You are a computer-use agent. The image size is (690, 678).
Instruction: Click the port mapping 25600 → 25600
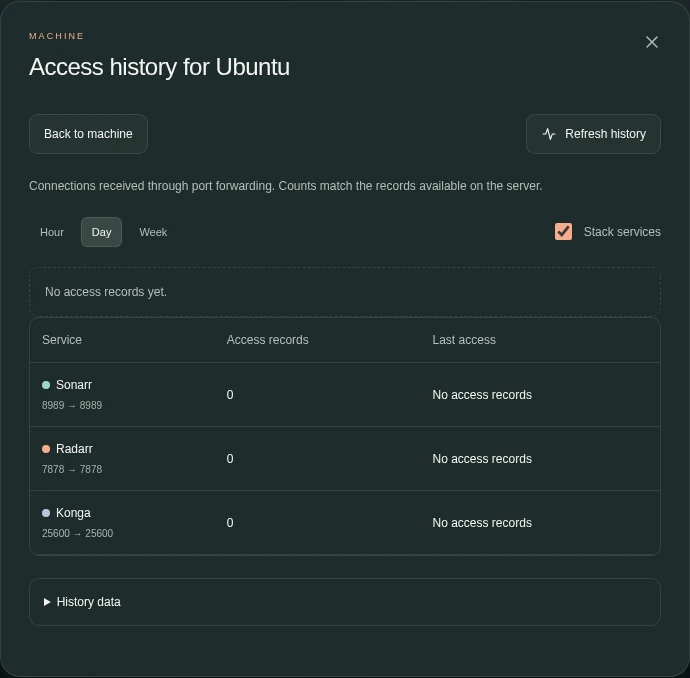click(77, 533)
